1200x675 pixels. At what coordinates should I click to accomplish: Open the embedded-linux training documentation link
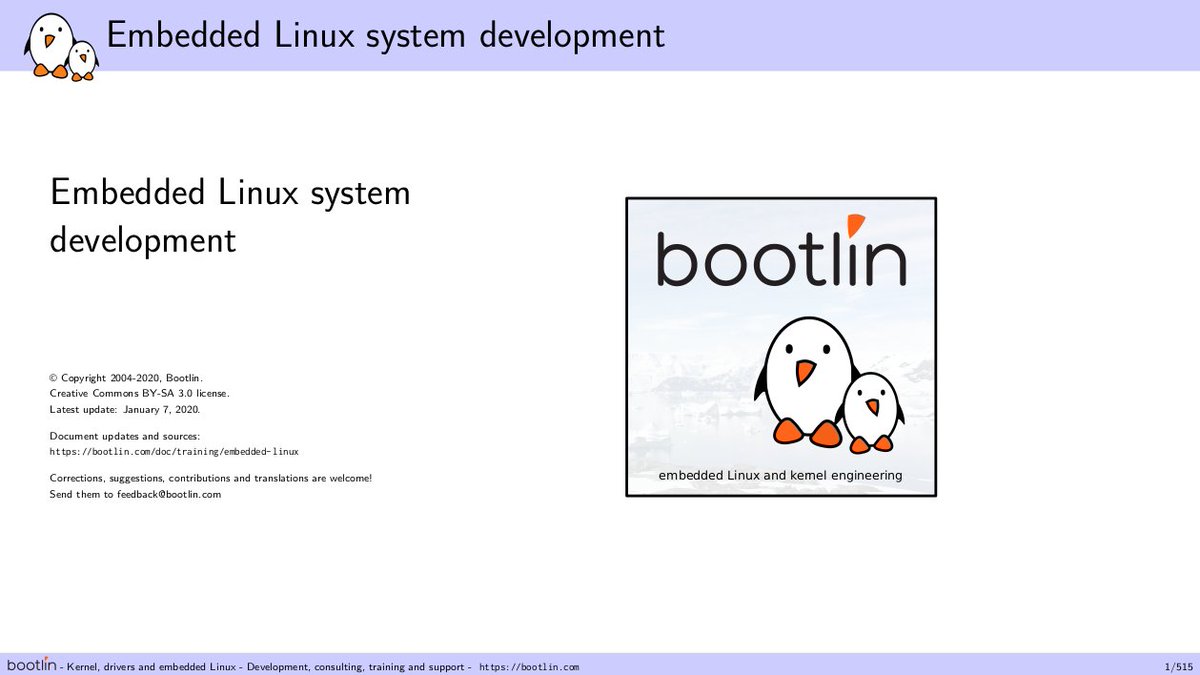pos(174,452)
